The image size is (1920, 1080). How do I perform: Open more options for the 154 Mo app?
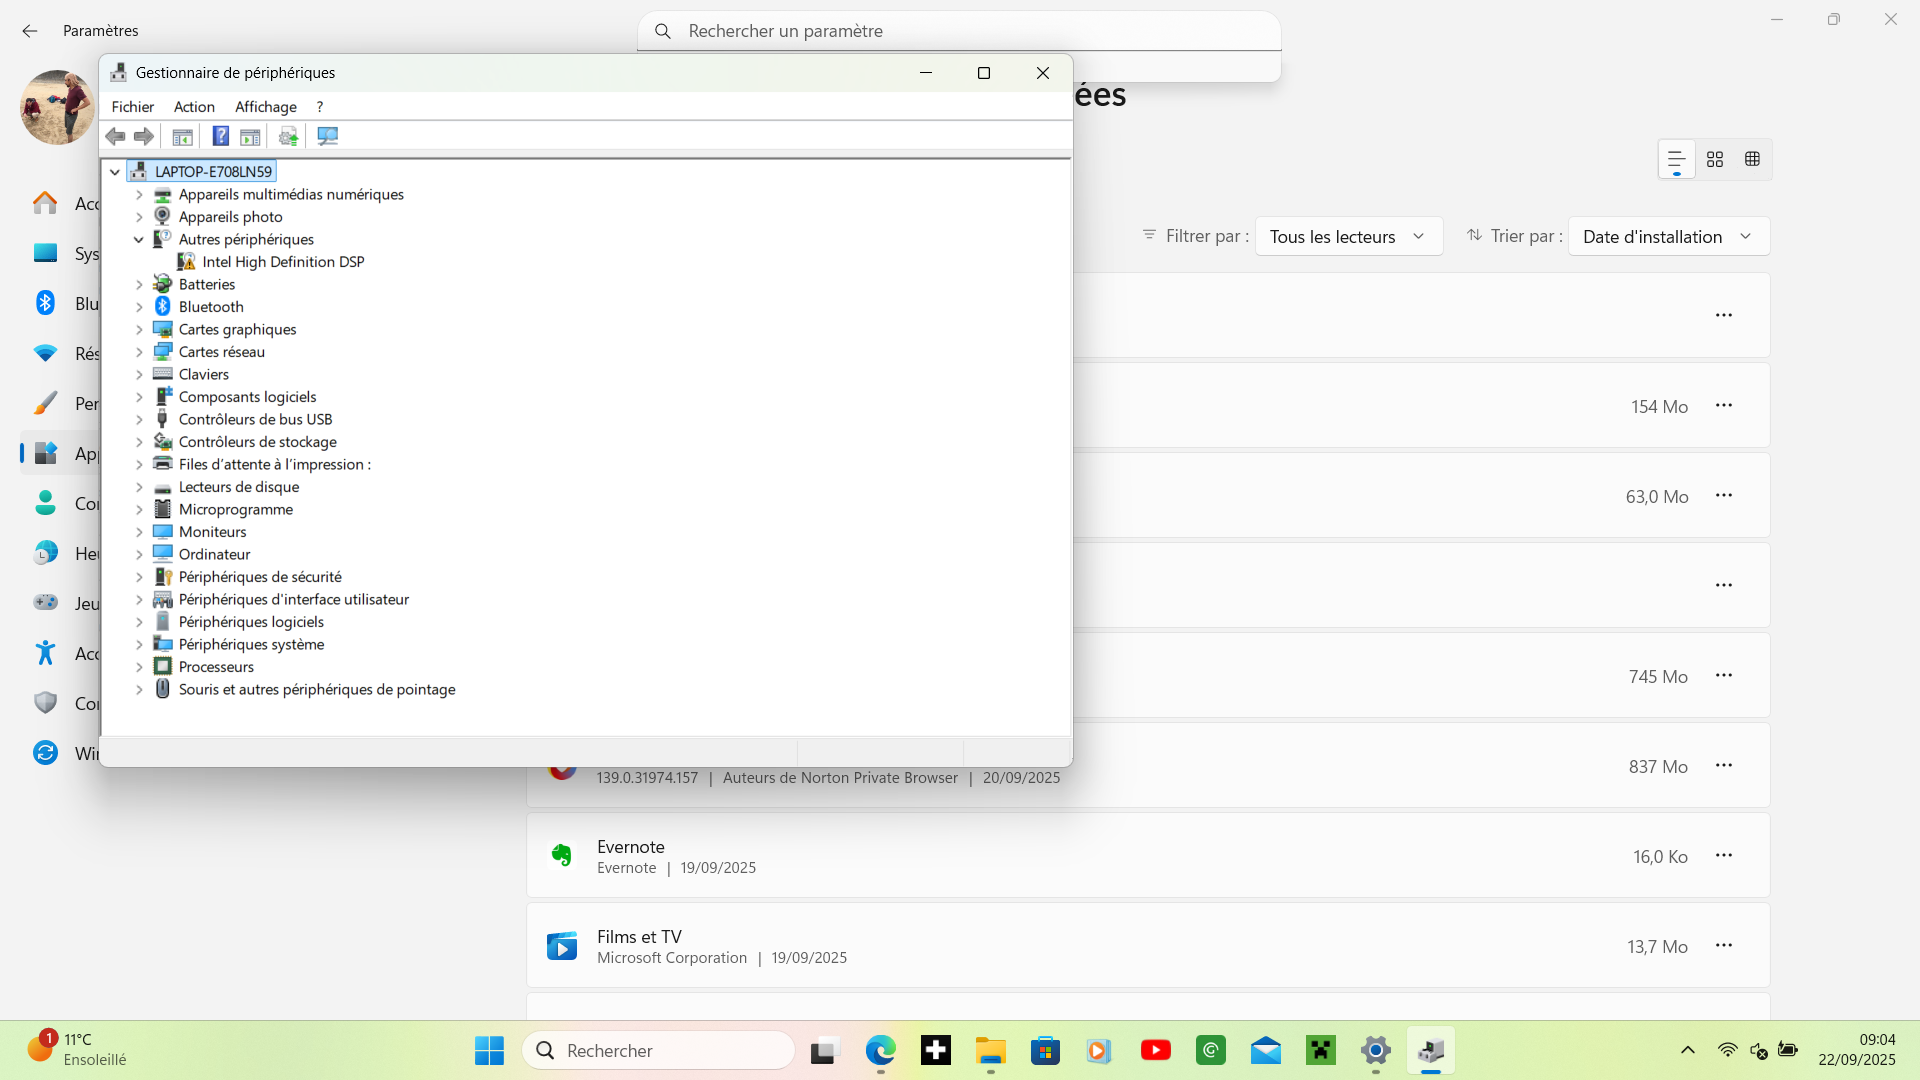click(x=1724, y=406)
